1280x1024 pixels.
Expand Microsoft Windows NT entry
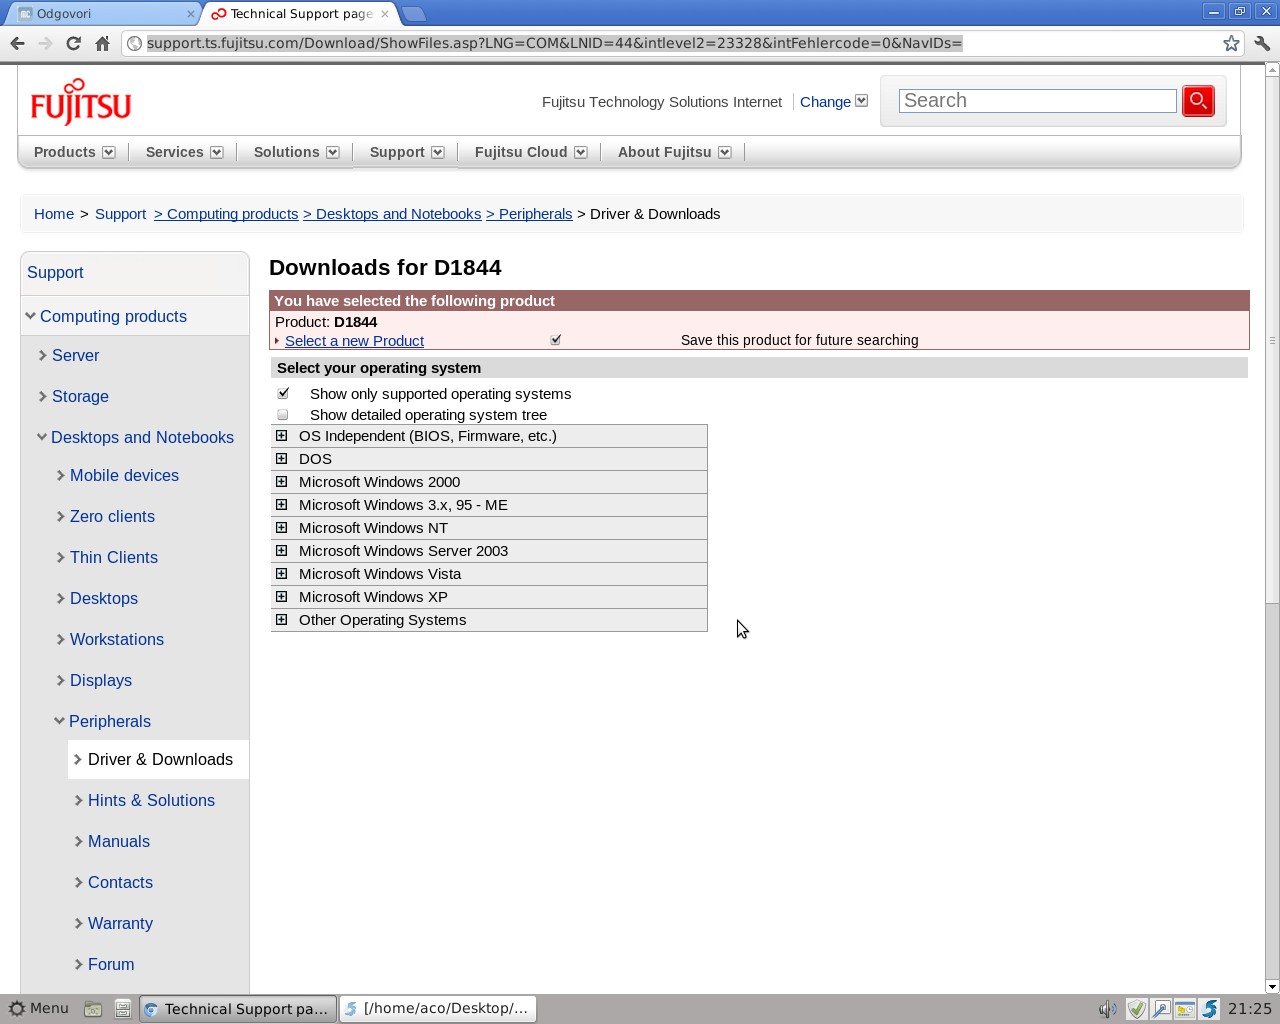(281, 528)
